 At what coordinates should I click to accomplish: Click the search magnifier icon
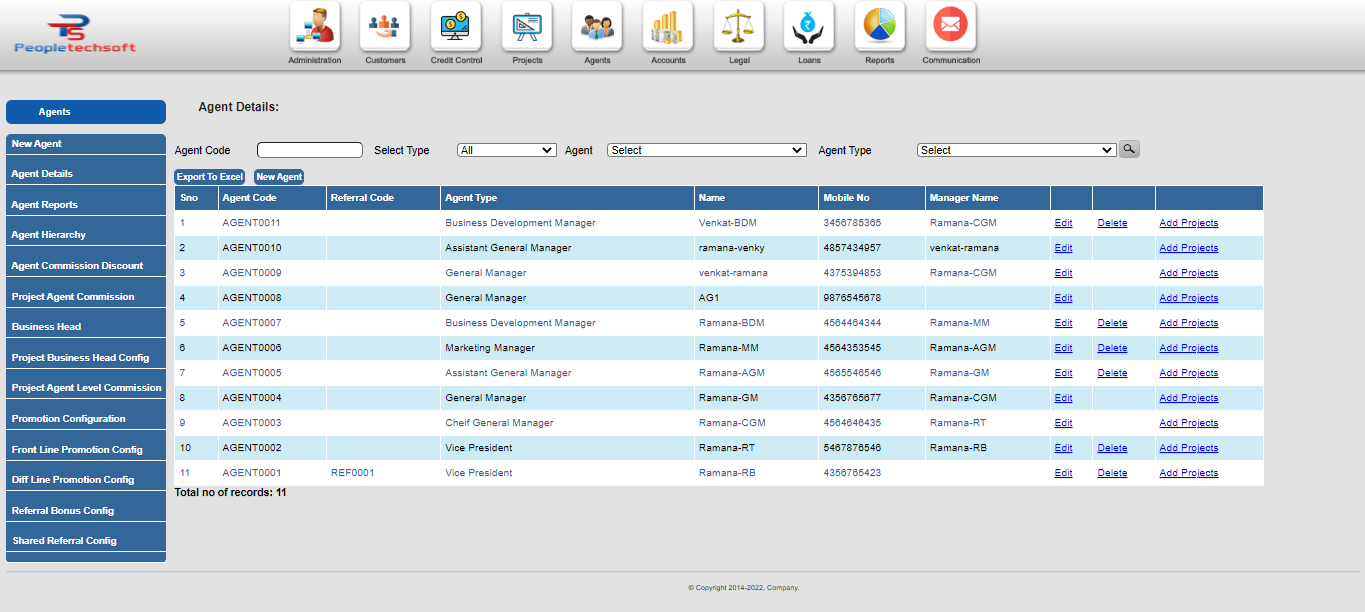tap(1129, 149)
